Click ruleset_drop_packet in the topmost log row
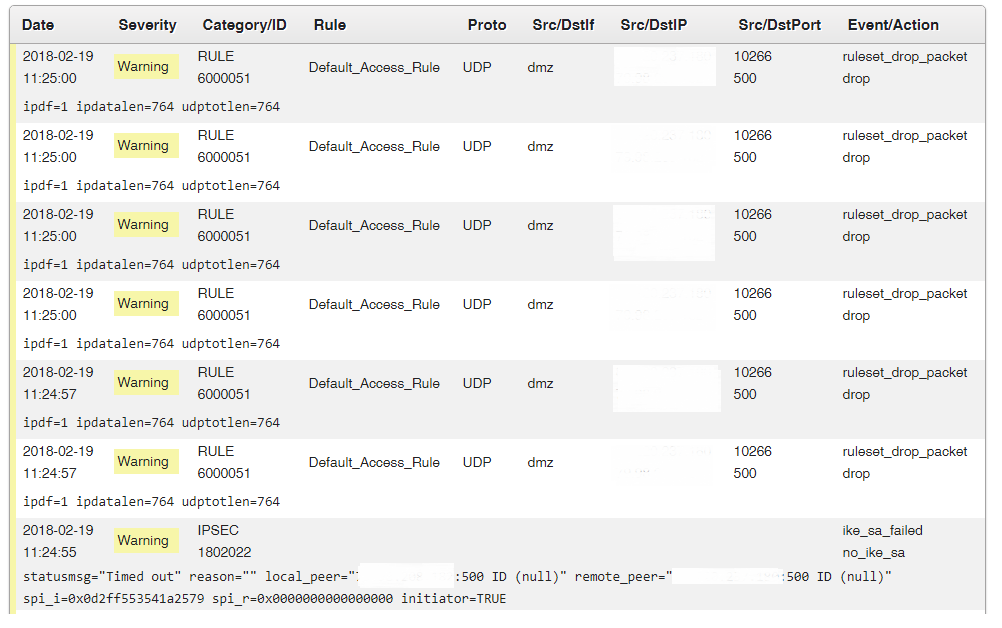 pos(904,56)
